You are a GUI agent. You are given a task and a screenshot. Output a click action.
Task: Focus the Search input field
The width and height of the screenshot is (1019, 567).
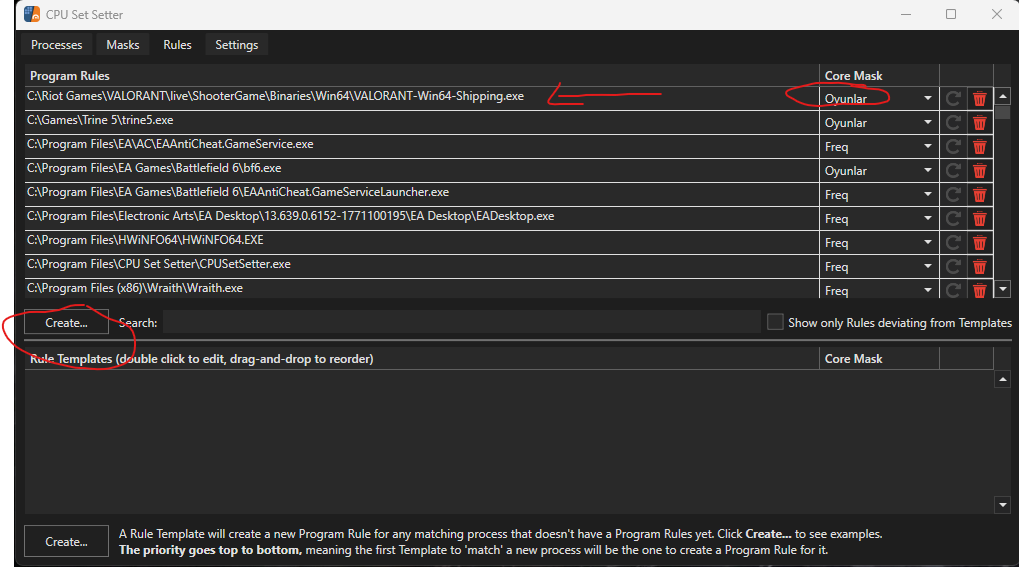click(x=461, y=322)
